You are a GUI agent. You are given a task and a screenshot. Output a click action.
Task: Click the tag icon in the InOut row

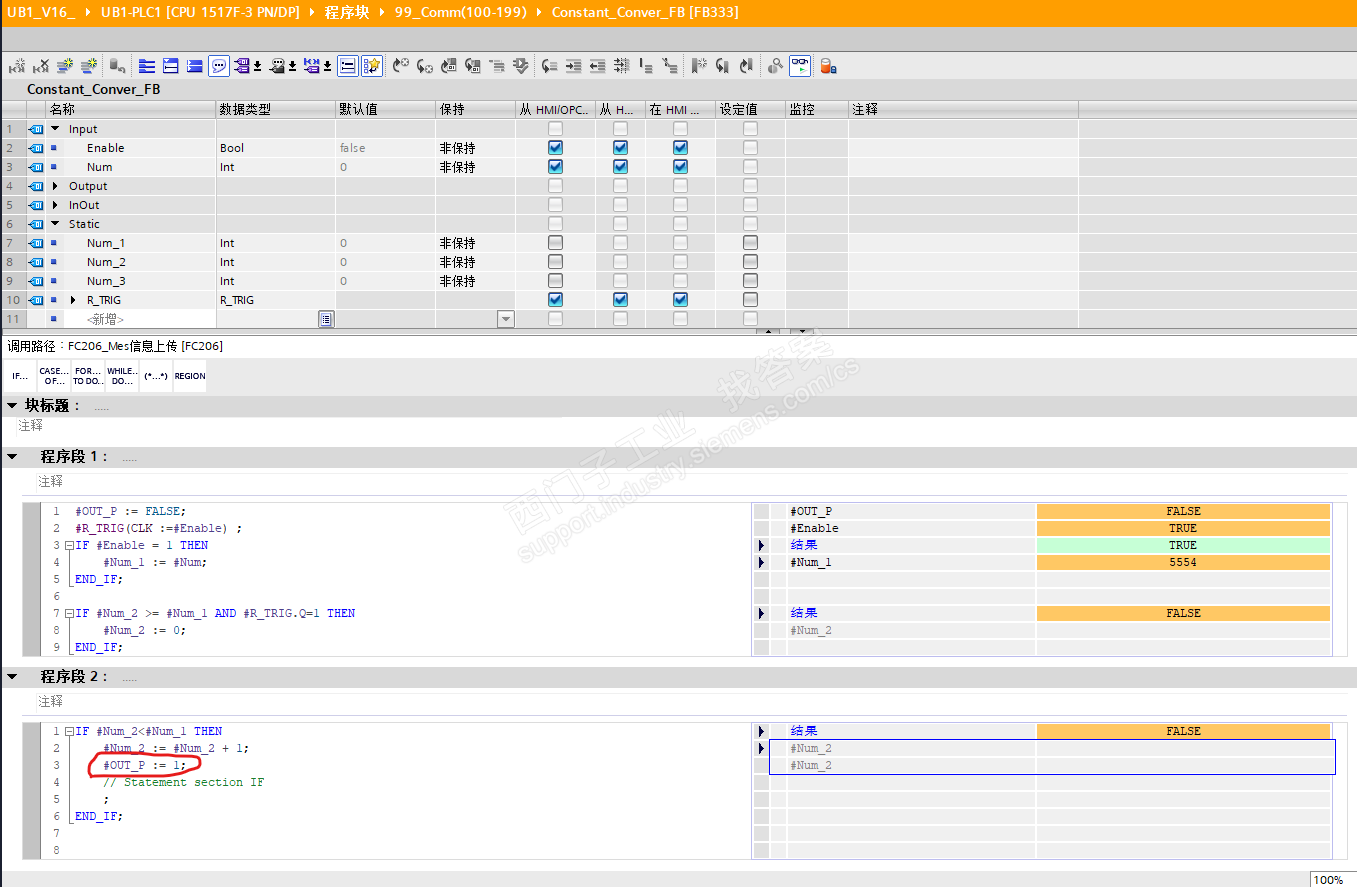[x=35, y=205]
